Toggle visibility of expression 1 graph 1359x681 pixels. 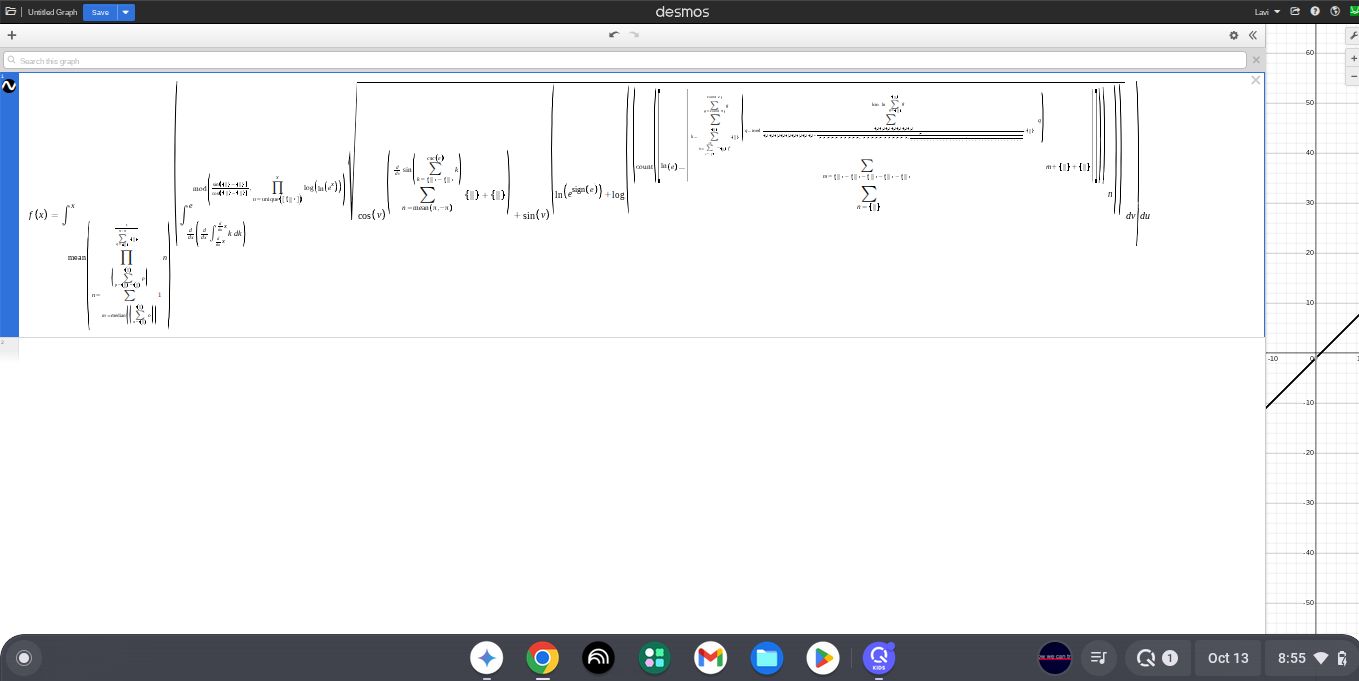click(x=9, y=86)
